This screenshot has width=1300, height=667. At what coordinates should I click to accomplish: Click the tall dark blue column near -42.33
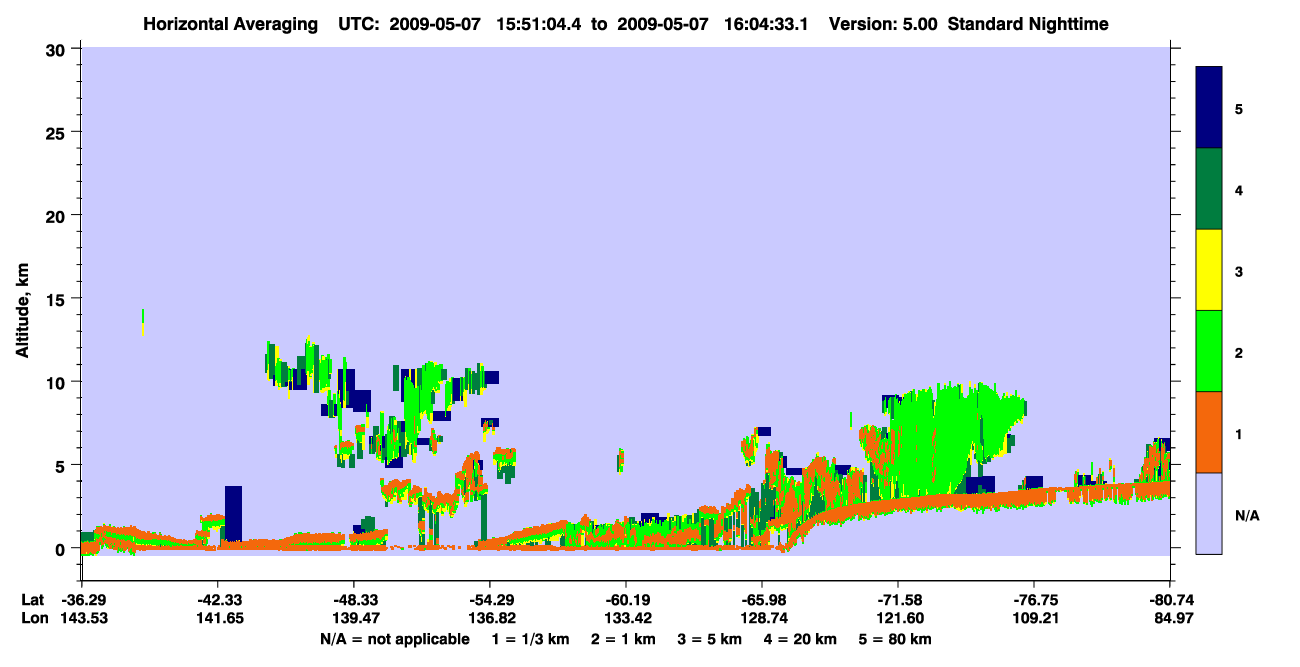tap(233, 513)
